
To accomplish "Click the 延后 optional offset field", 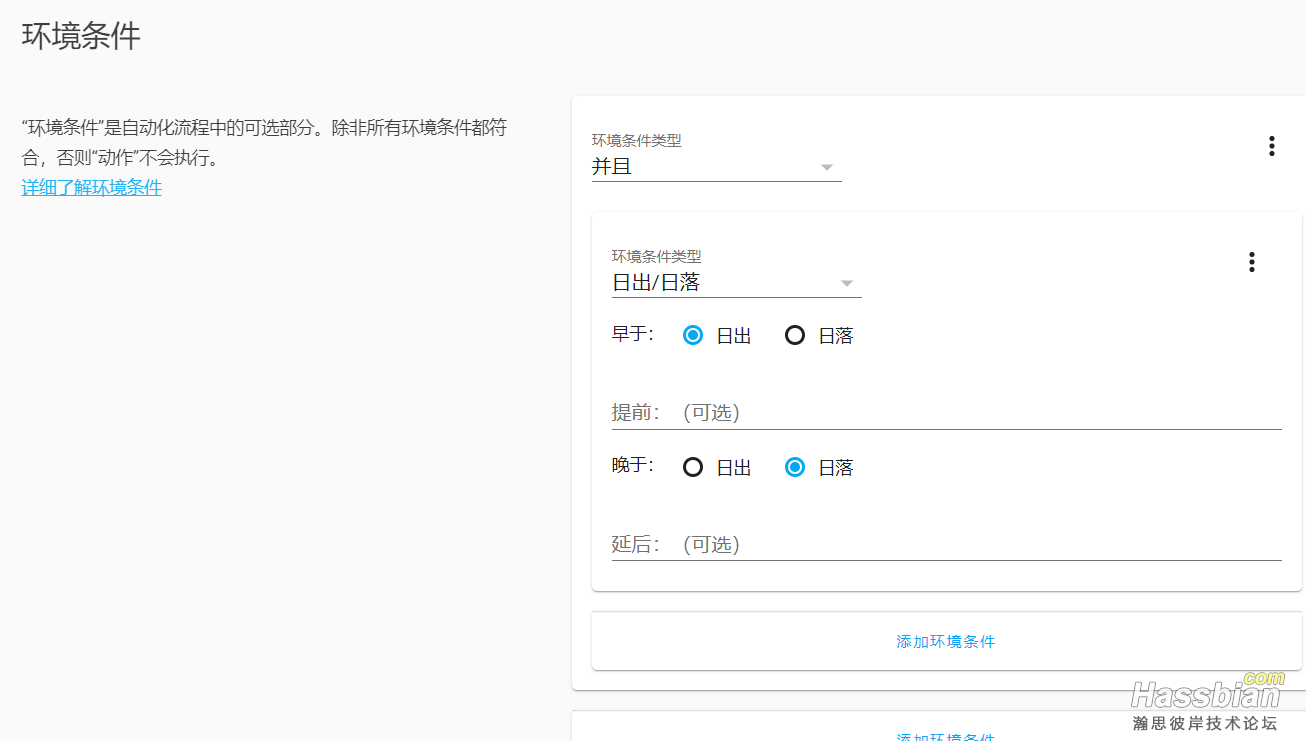I will [x=946, y=544].
